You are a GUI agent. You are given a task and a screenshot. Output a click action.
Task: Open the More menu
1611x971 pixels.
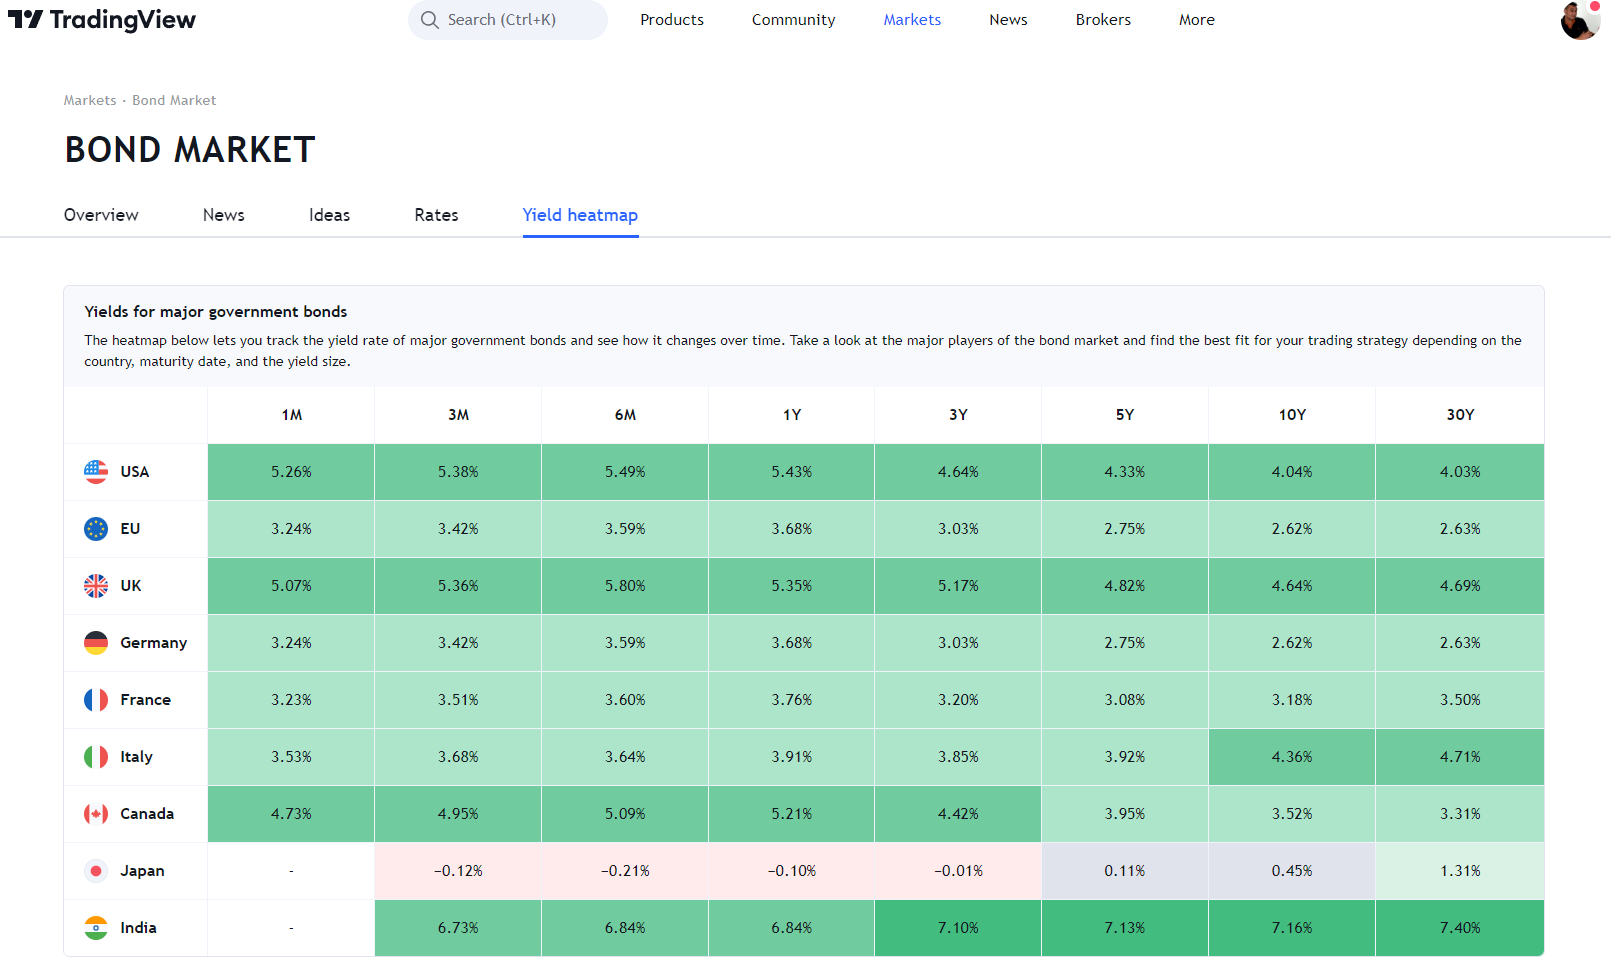point(1196,19)
